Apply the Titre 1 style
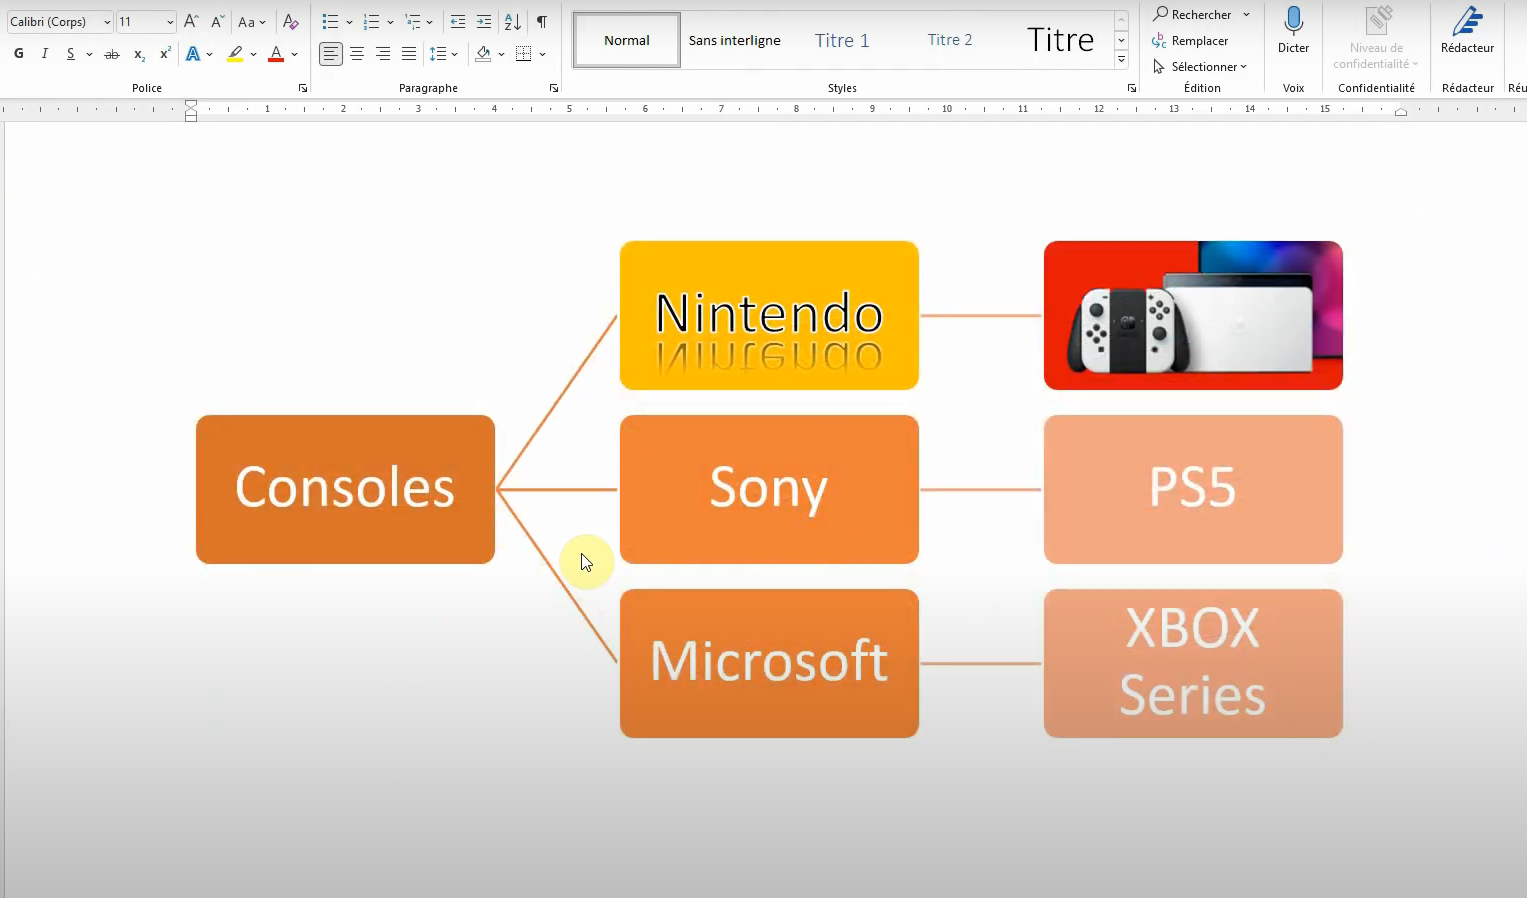This screenshot has width=1527, height=898. tap(842, 40)
